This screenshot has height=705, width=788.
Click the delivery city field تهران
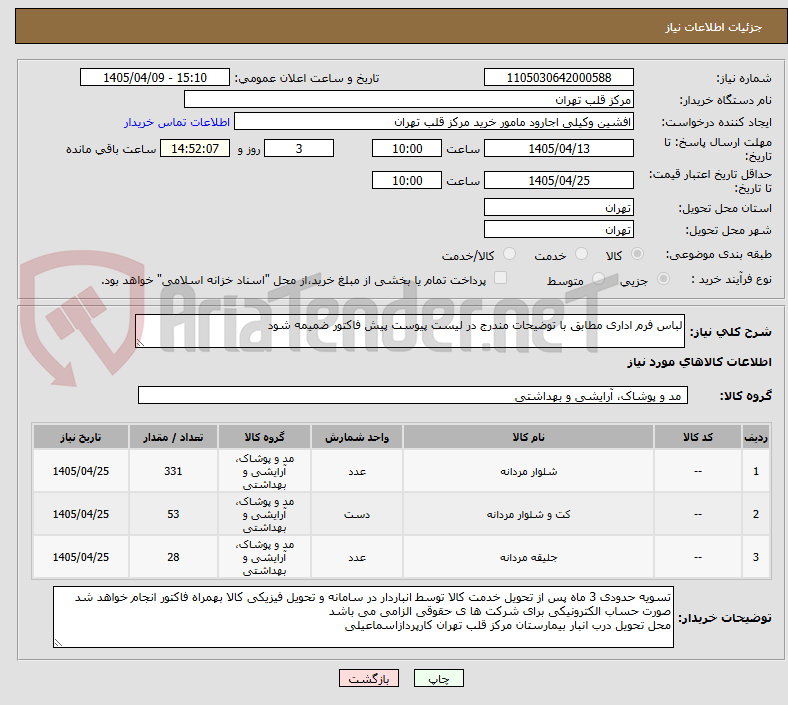(x=558, y=230)
